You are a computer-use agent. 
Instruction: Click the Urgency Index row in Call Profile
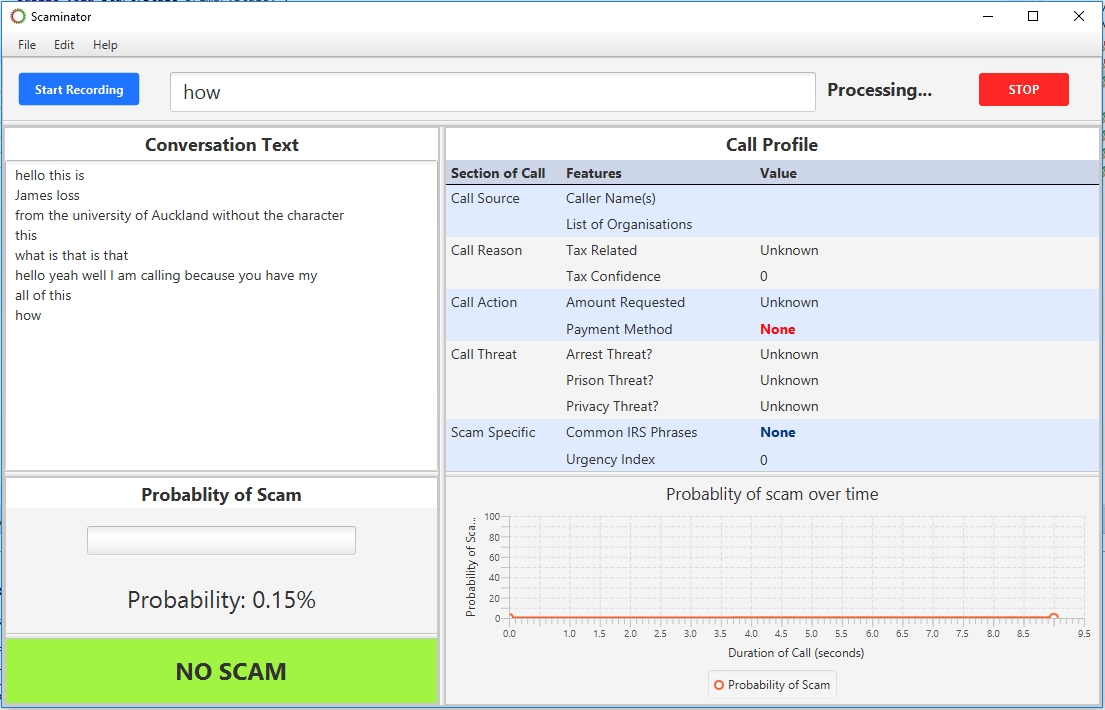click(x=610, y=458)
